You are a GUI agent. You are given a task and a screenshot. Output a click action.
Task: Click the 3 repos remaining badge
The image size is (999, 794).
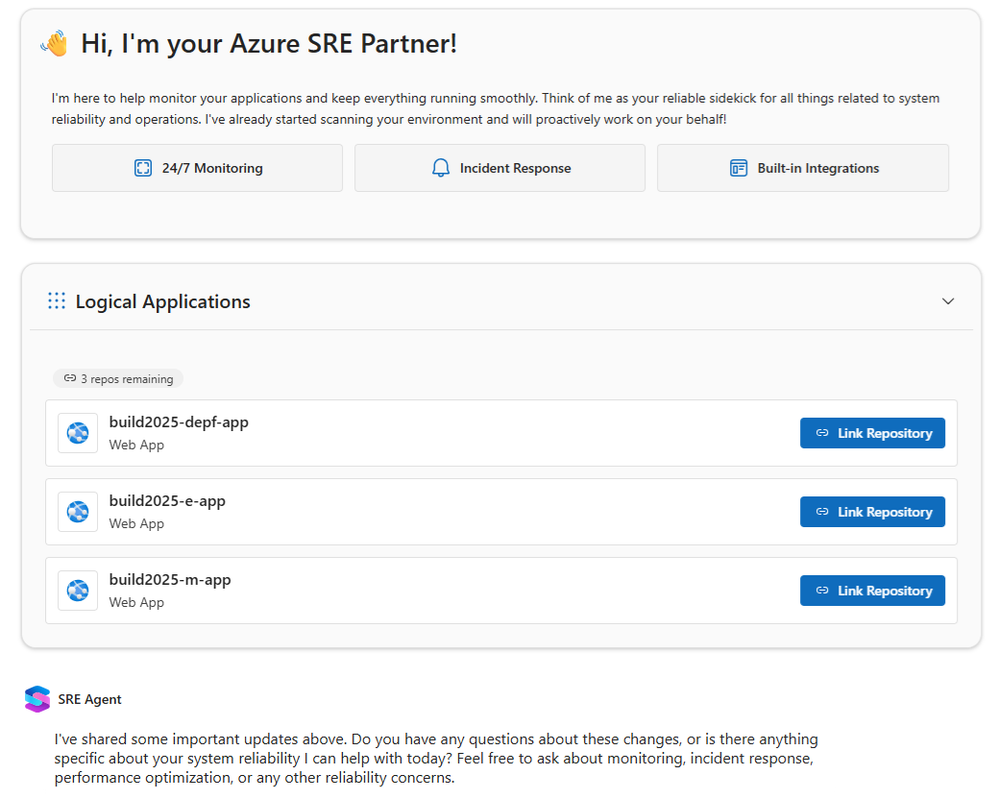[118, 379]
